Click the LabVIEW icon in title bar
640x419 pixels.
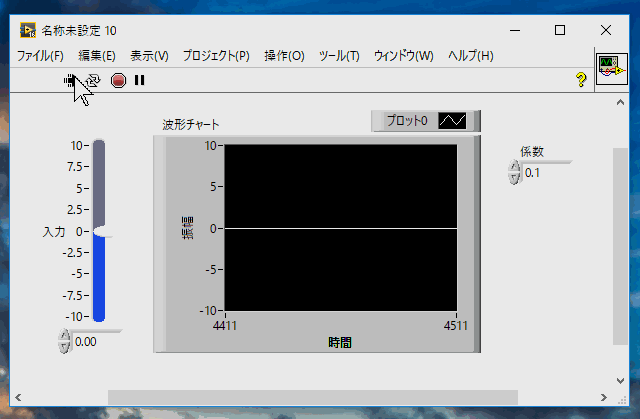pos(27,30)
